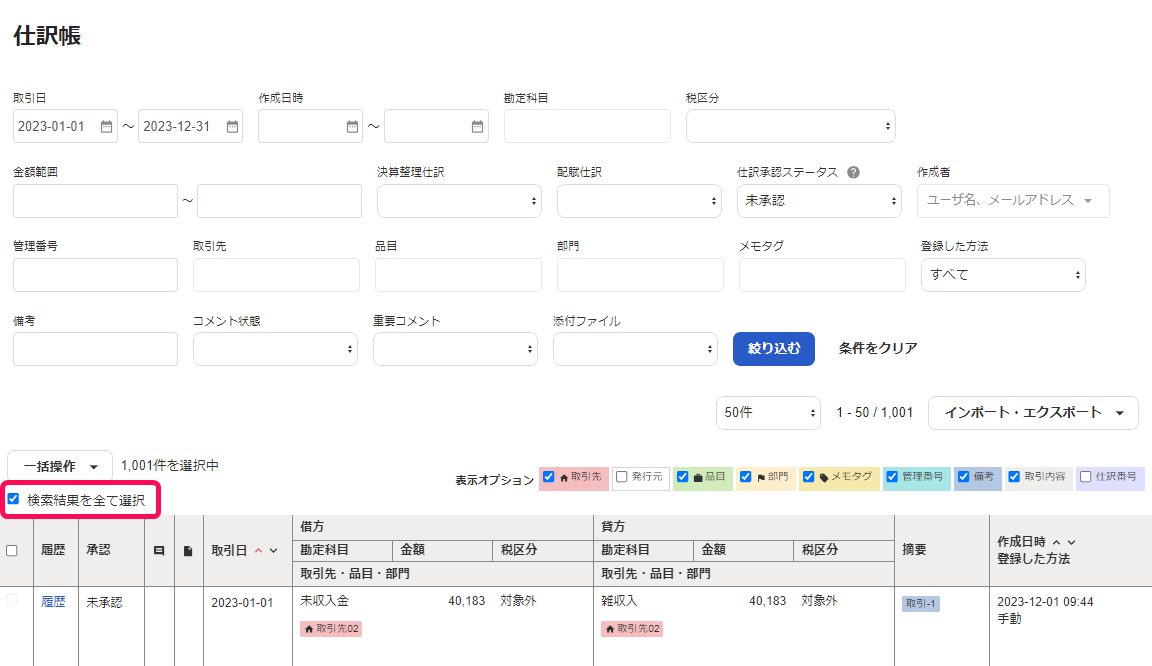Image resolution: width=1152 pixels, height=666 pixels.
Task: Toggle 備考 display option checkbox
Action: tap(963, 476)
